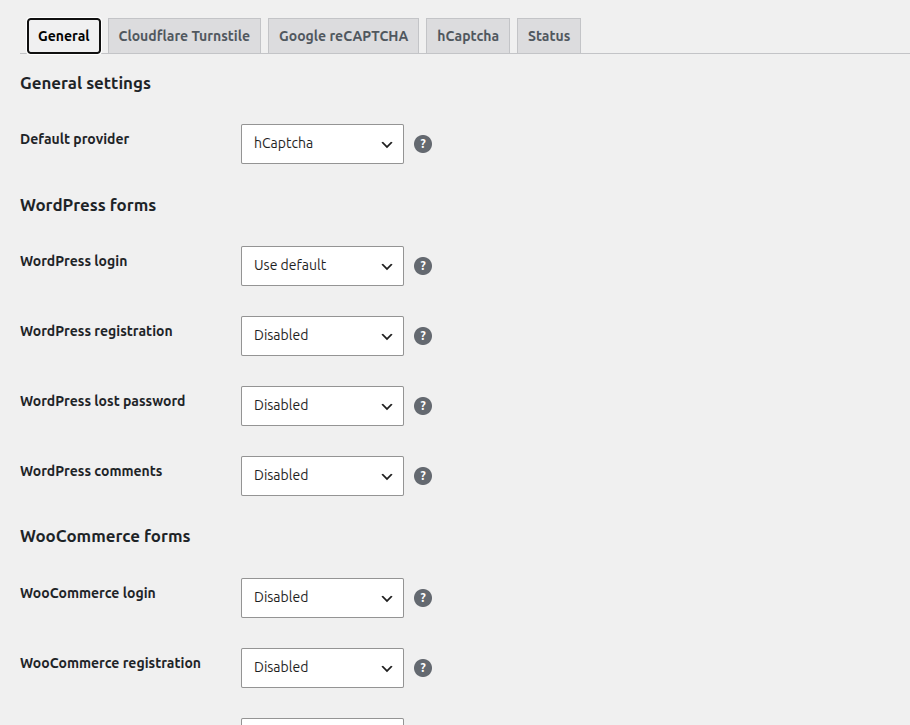Click the General settings heading

point(85,84)
